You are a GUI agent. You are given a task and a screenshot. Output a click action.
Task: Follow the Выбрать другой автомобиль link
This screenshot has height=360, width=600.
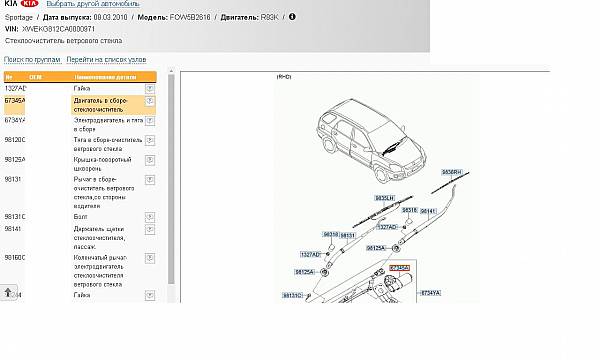(x=93, y=4)
